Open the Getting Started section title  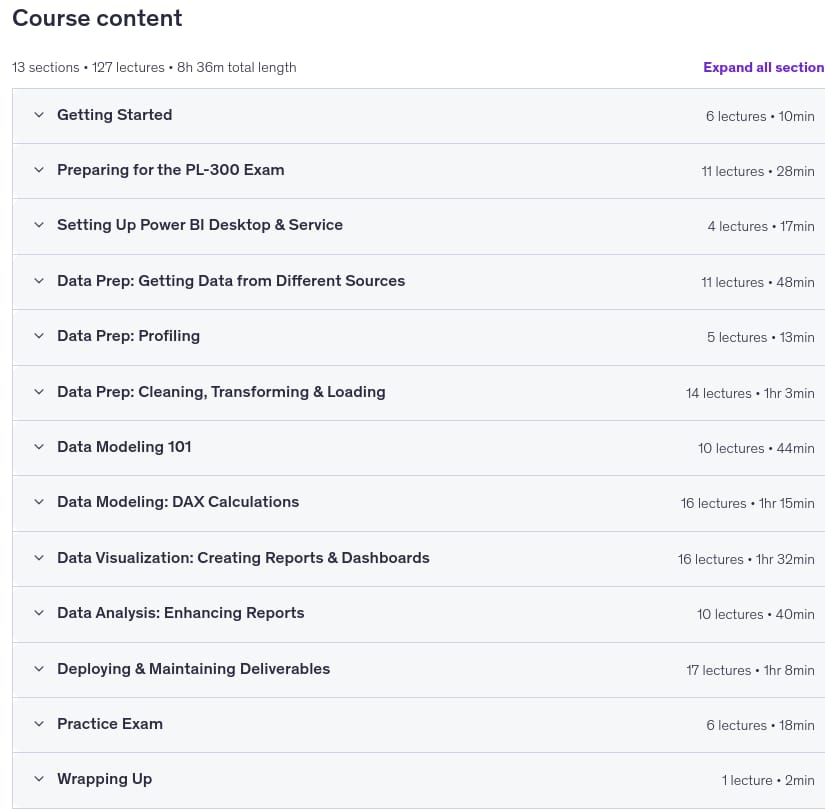(115, 115)
